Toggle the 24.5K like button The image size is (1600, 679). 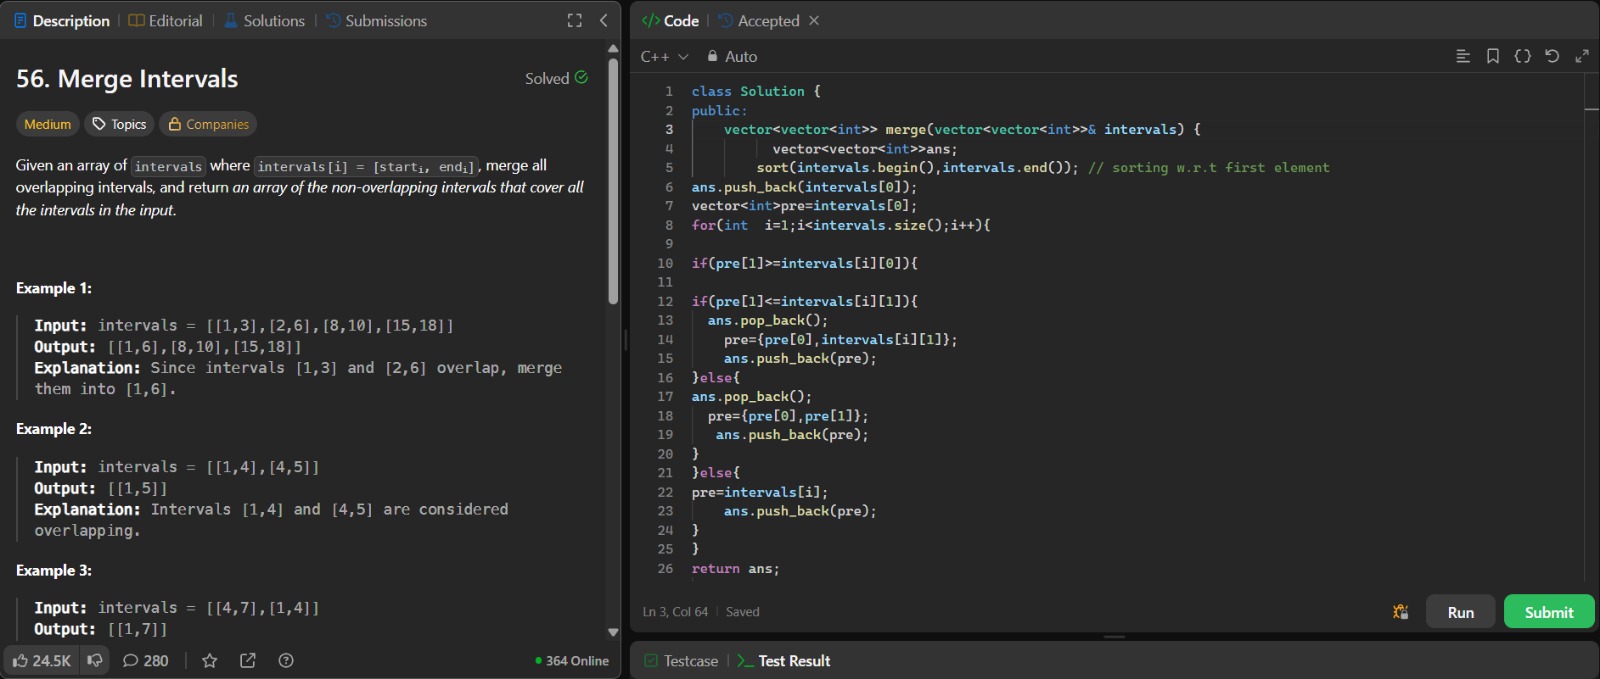(42, 661)
